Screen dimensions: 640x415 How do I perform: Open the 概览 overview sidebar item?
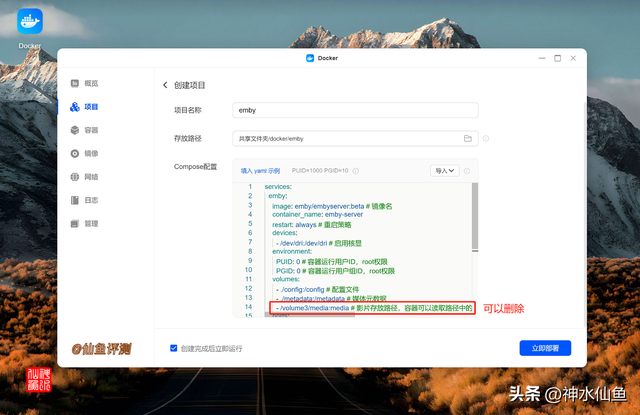pyautogui.click(x=84, y=83)
